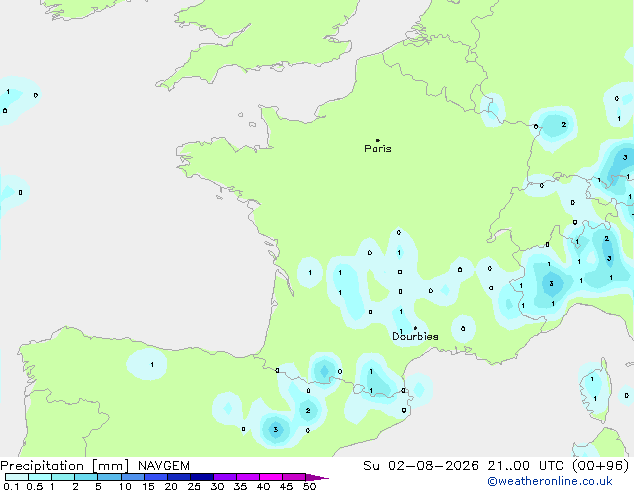Screen dimensions: 634x490
Task: Click the date 'Su 02-08-2026'
Action: 421,466
